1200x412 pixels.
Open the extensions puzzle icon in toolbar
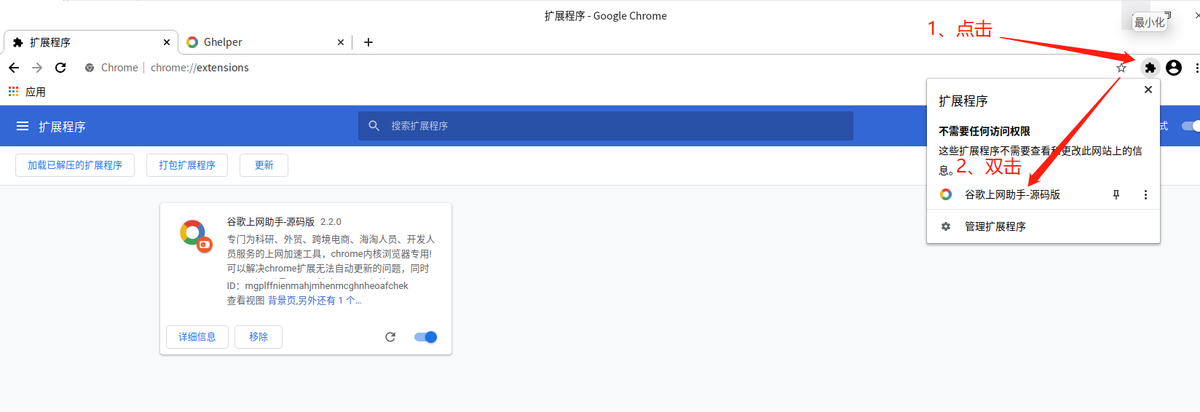(1150, 67)
